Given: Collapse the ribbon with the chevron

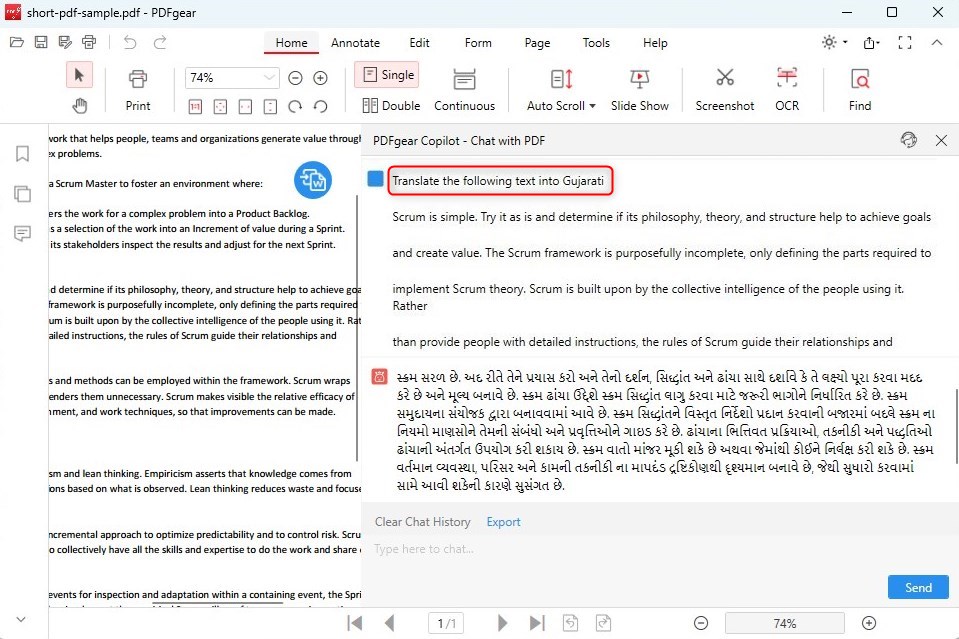Looking at the screenshot, I should (x=936, y=42).
